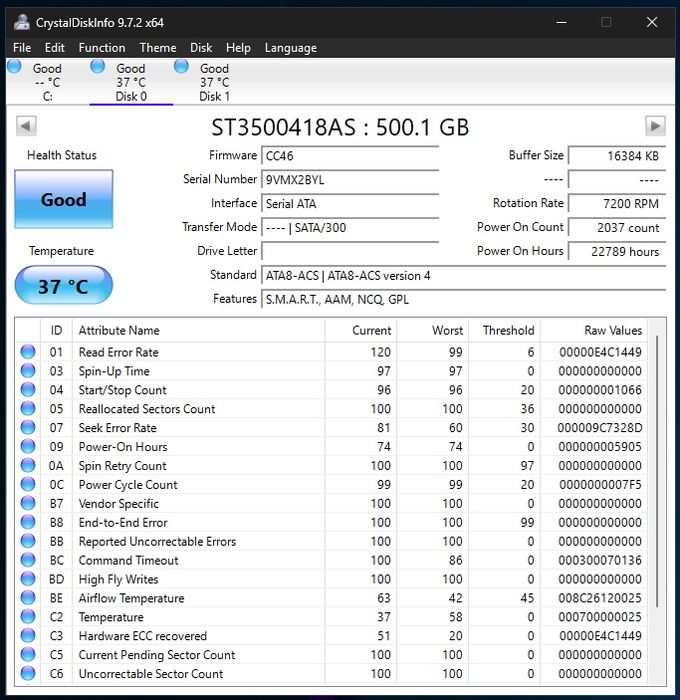Open the Edit menu
680x700 pixels.
54,48
